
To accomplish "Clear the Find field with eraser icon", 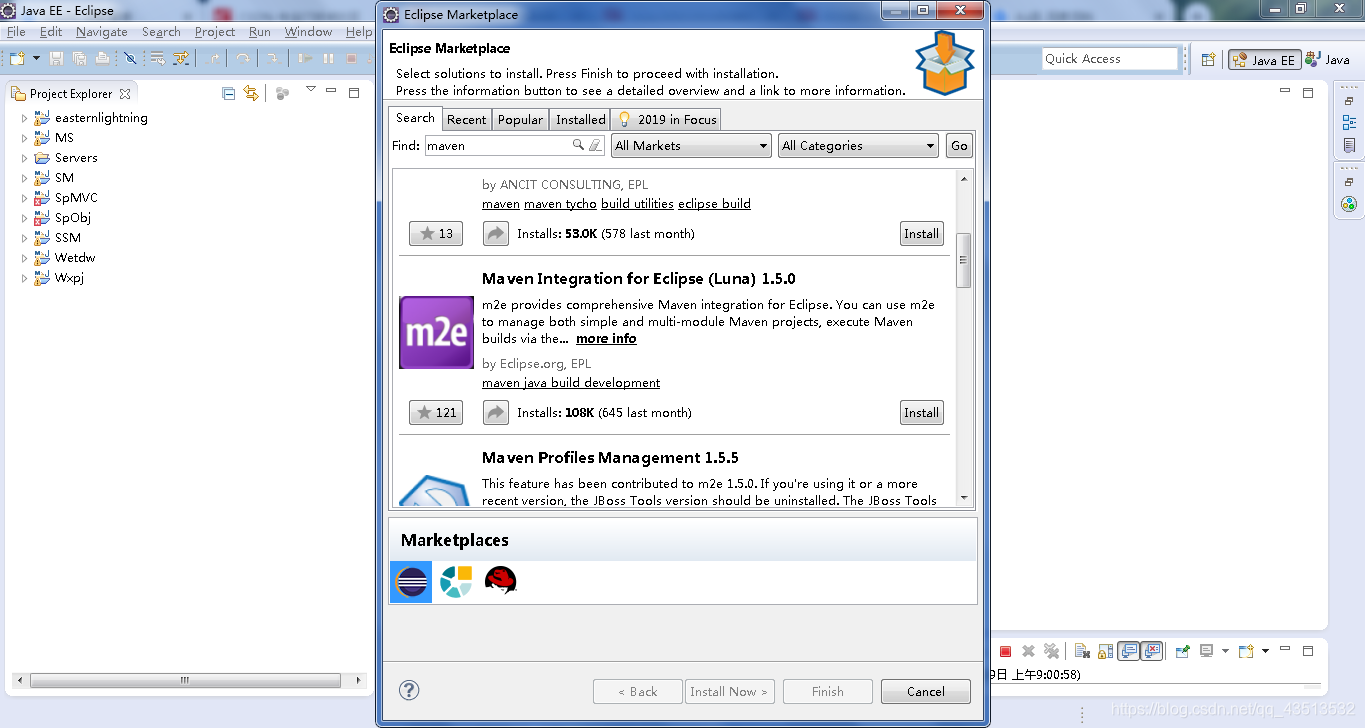I will pos(595,145).
